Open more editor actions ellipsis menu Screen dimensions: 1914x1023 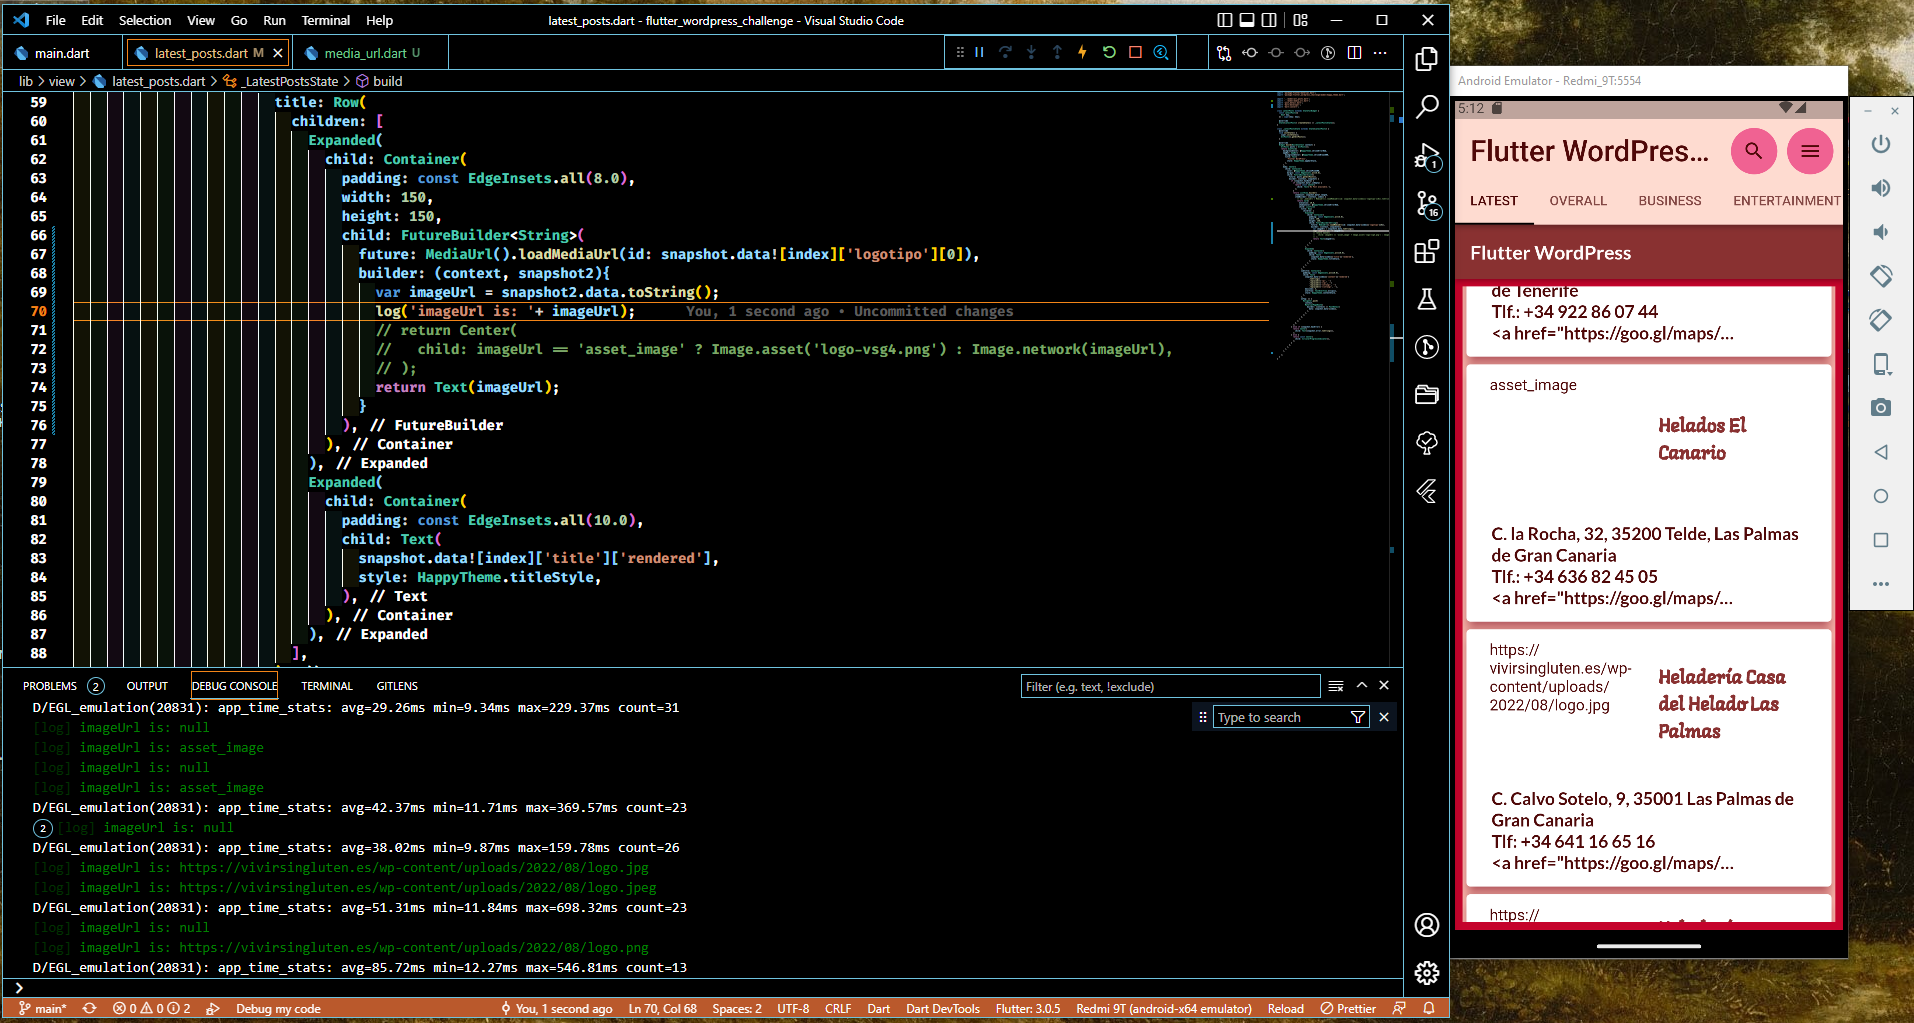tap(1380, 53)
